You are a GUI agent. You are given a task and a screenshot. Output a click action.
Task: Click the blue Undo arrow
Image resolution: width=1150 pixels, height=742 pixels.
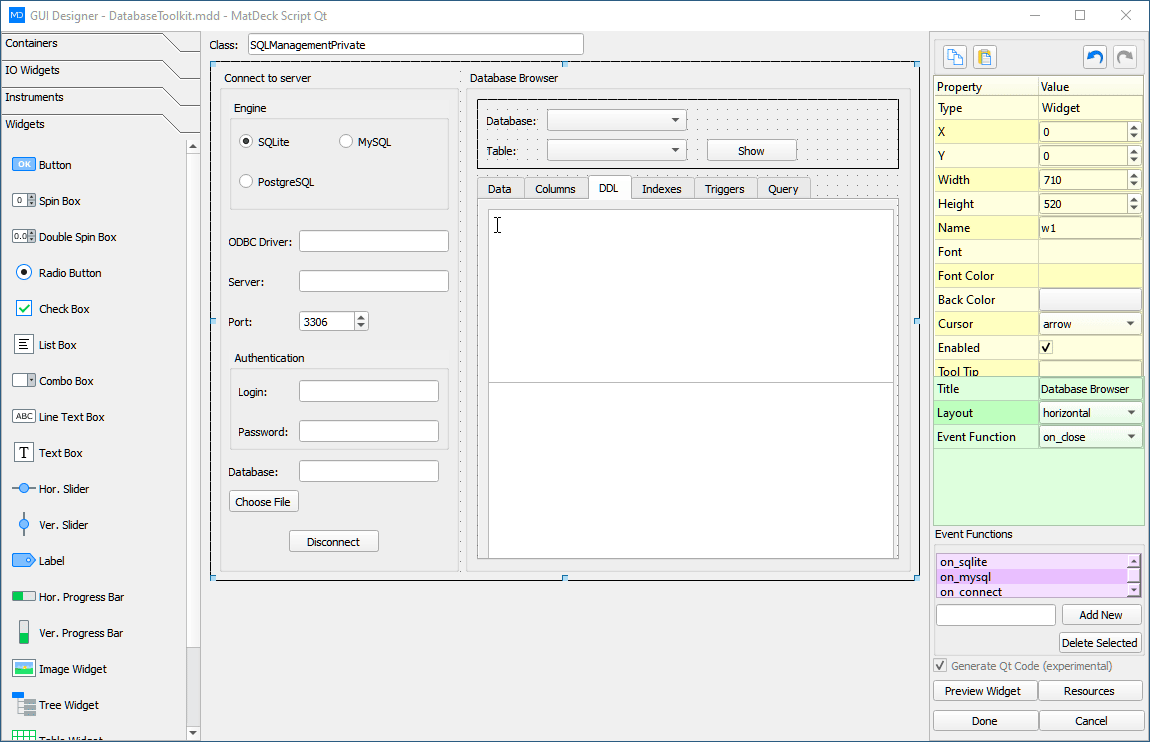[x=1095, y=57]
